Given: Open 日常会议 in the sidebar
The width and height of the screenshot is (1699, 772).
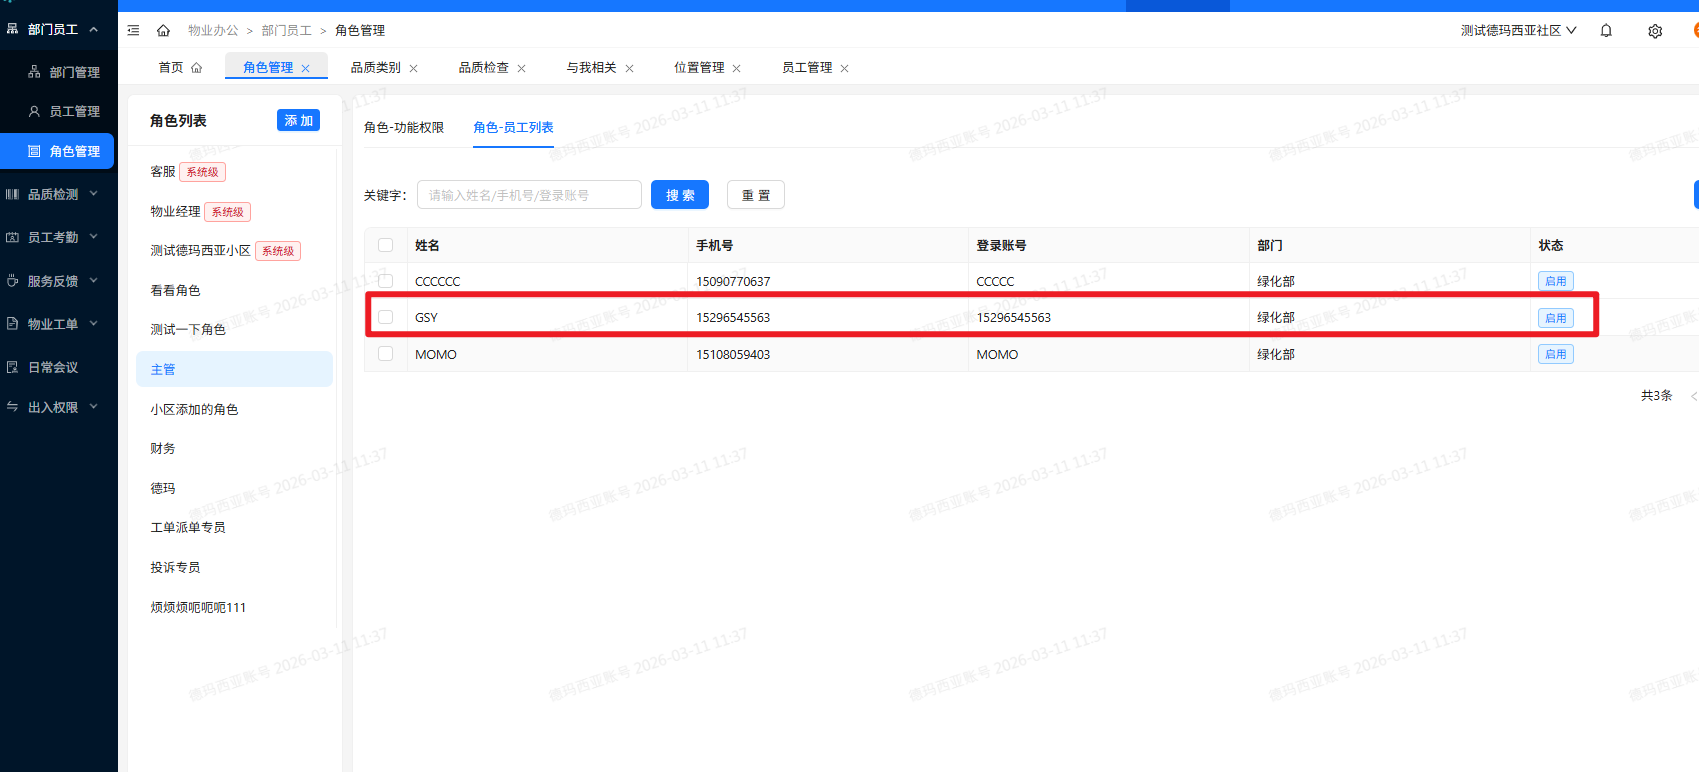Looking at the screenshot, I should coord(53,367).
